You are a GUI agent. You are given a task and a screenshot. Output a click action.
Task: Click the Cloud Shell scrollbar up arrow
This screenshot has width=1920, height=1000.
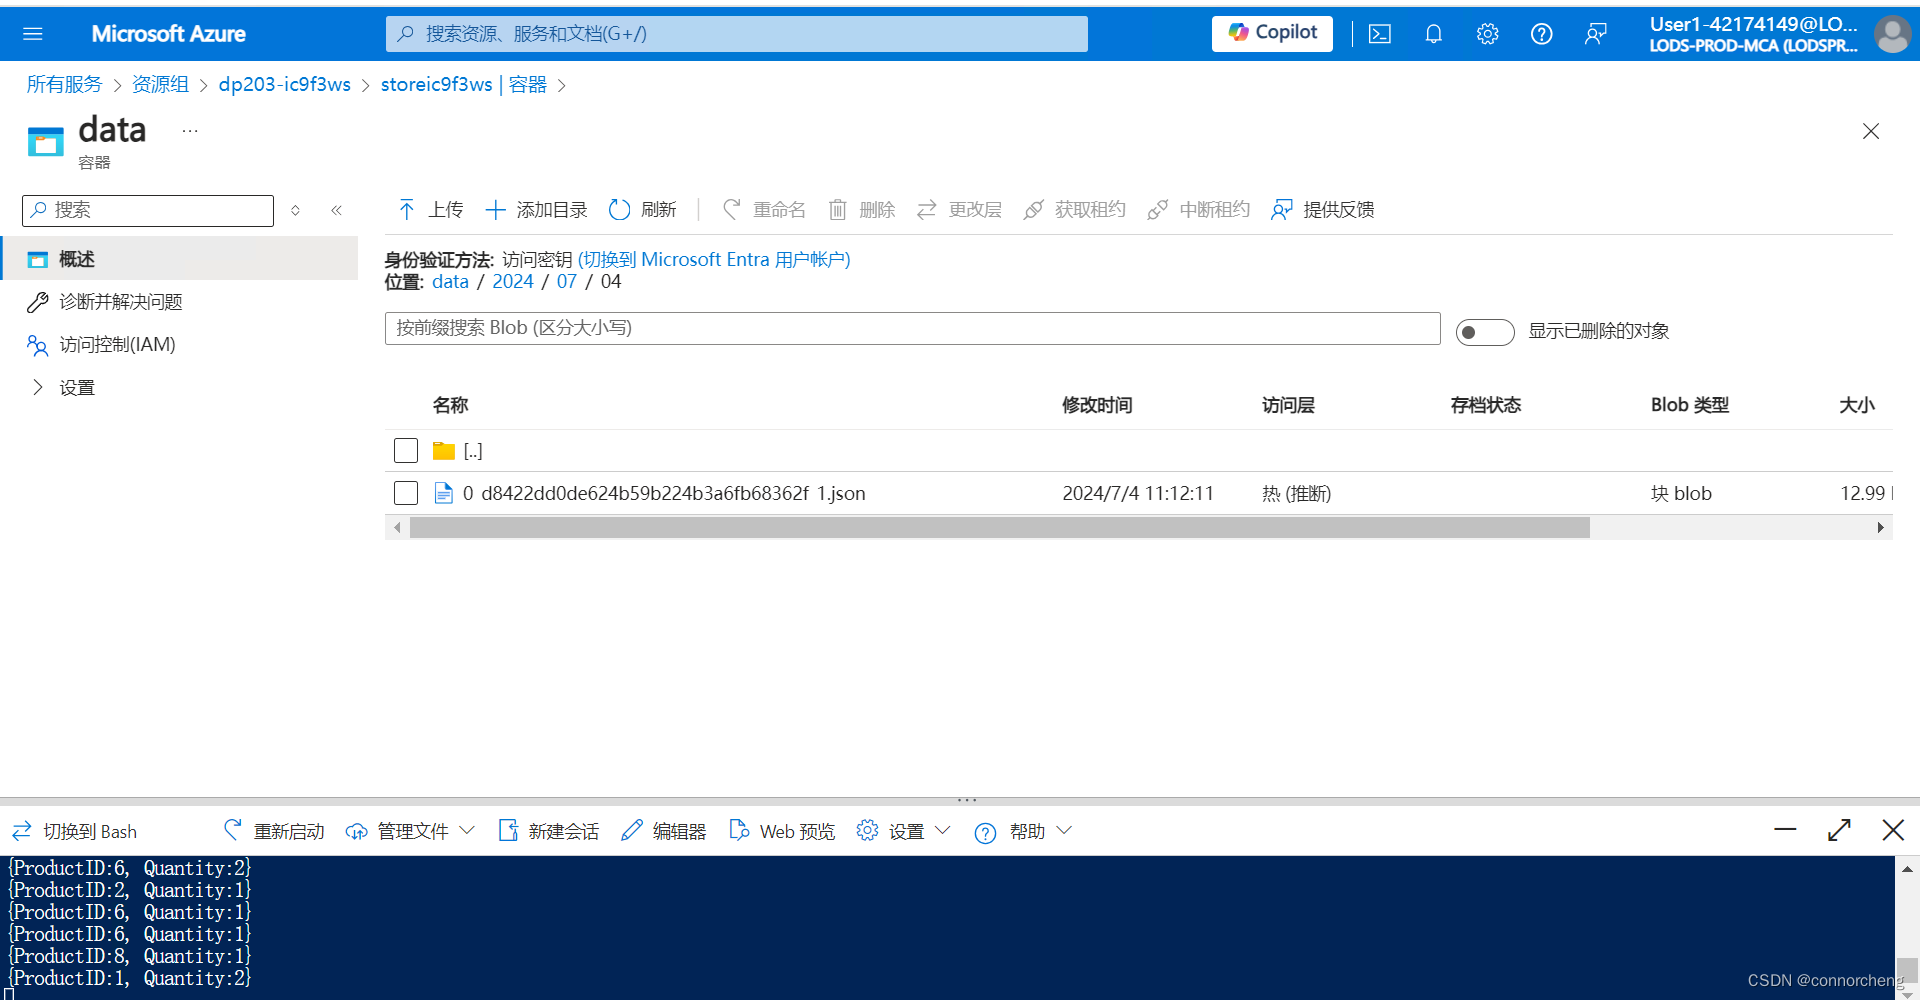1907,869
